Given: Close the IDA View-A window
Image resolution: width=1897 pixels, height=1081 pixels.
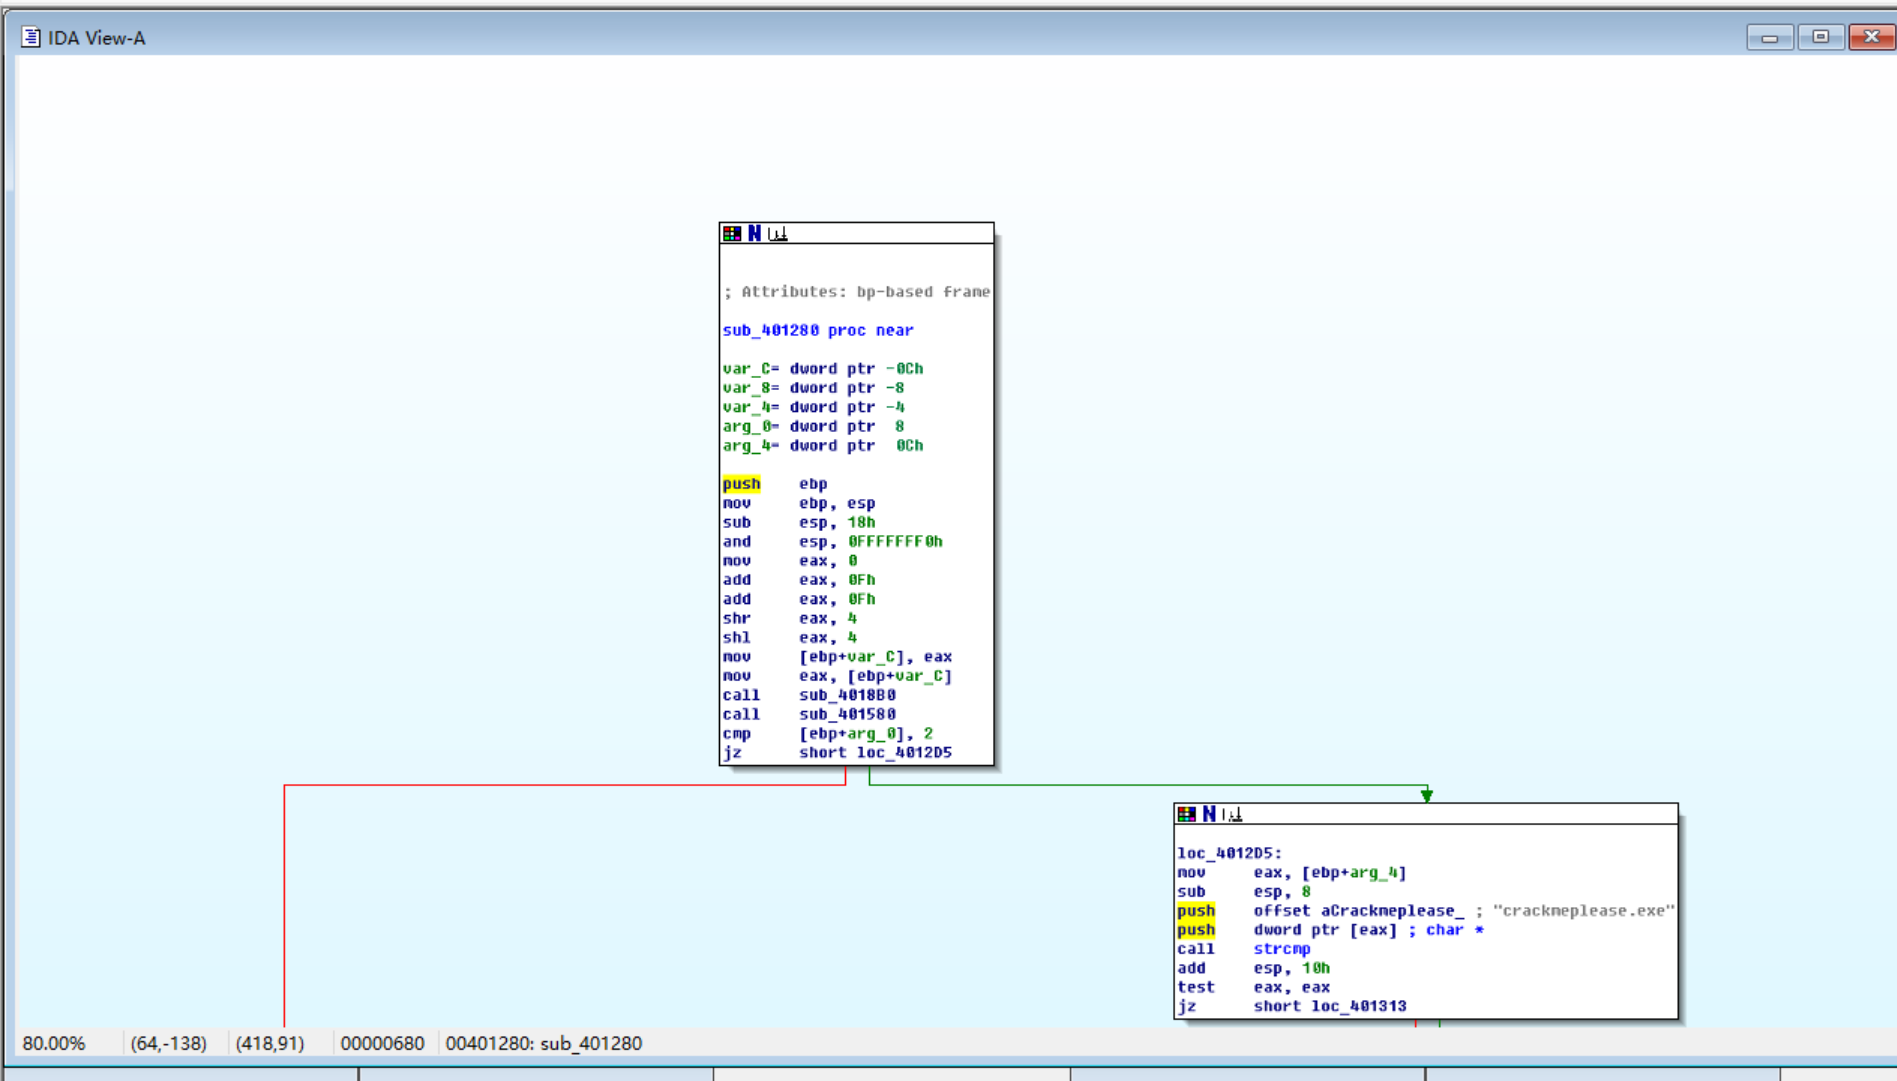Looking at the screenshot, I should point(1872,37).
